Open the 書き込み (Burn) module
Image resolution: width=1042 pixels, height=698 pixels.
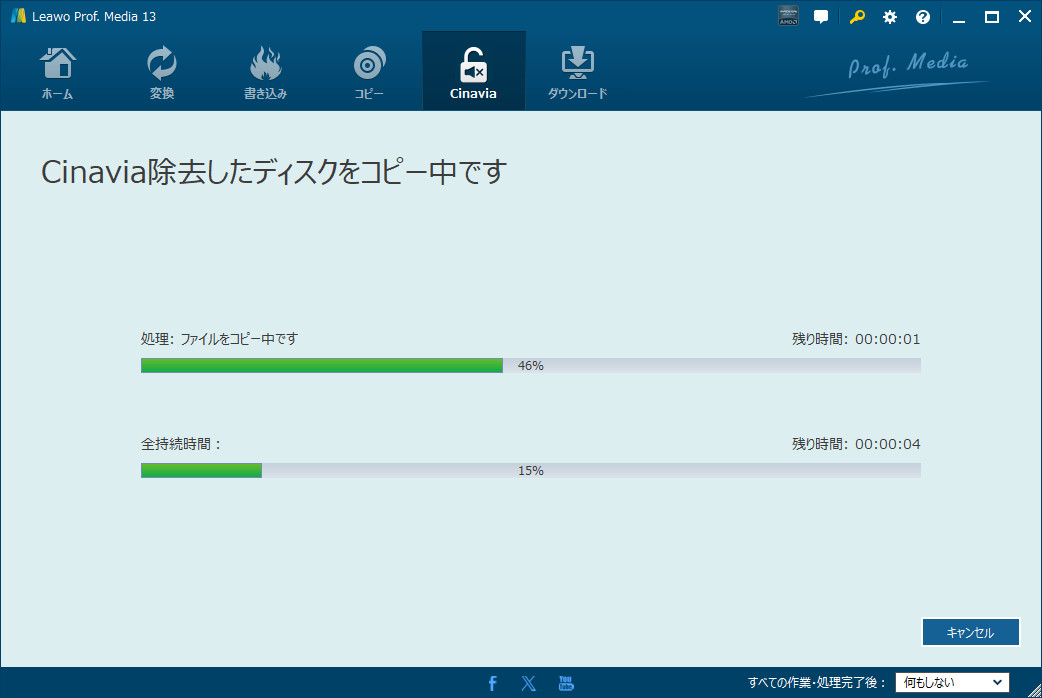point(265,72)
